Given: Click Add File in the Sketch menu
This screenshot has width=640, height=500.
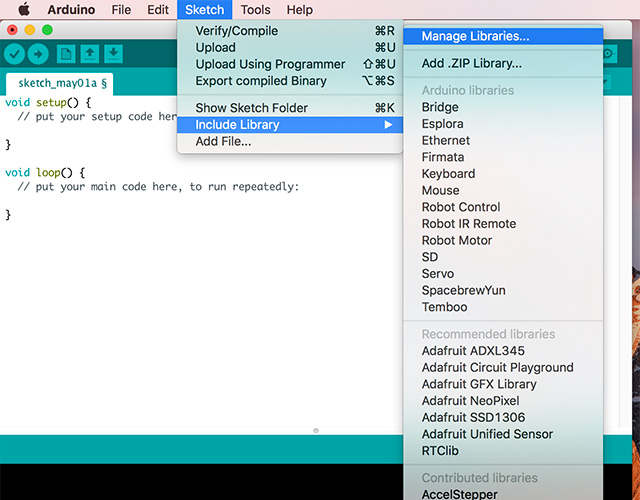Looking at the screenshot, I should coord(223,142).
